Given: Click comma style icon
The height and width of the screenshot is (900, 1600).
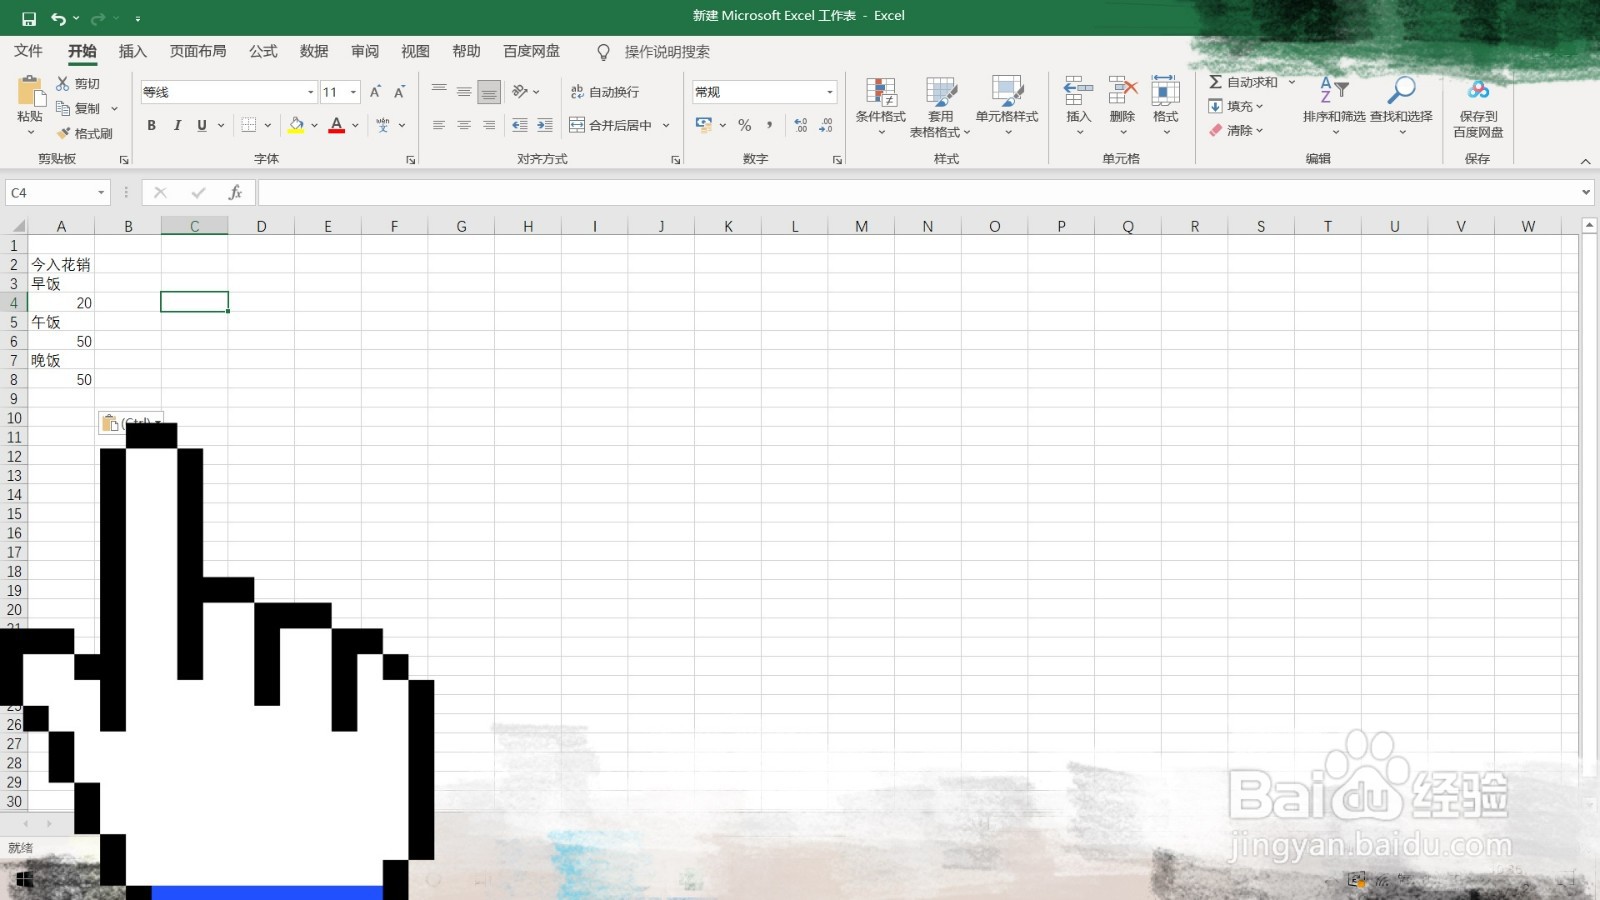Looking at the screenshot, I should coord(770,125).
